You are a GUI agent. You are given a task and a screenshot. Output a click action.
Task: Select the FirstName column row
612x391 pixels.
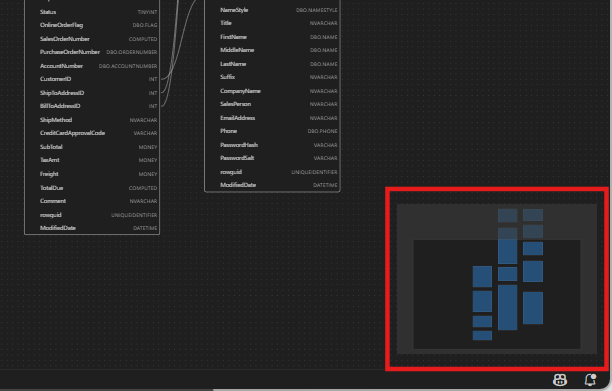tap(272, 37)
